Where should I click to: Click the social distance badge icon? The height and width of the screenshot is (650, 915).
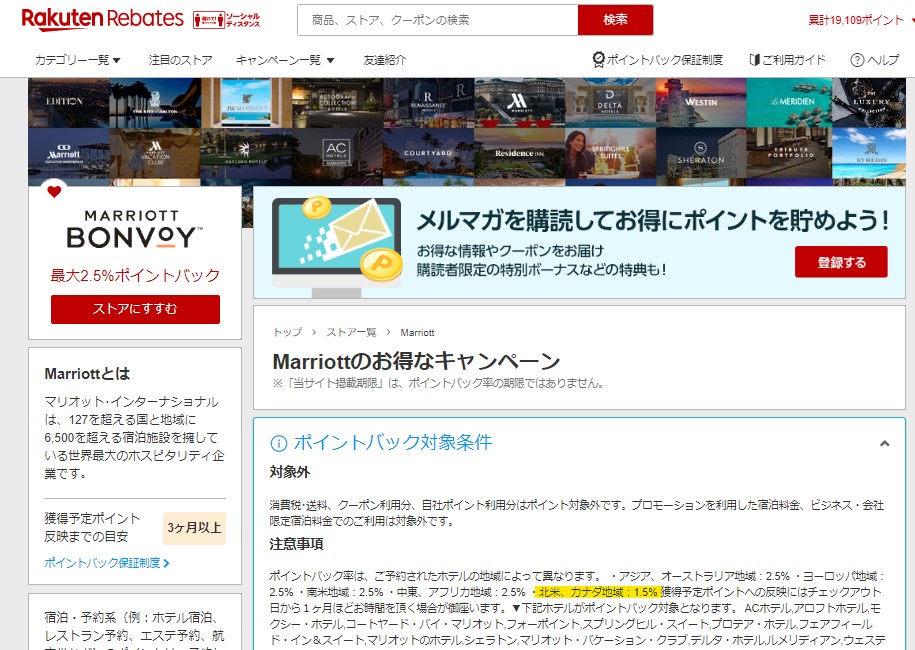pos(226,20)
